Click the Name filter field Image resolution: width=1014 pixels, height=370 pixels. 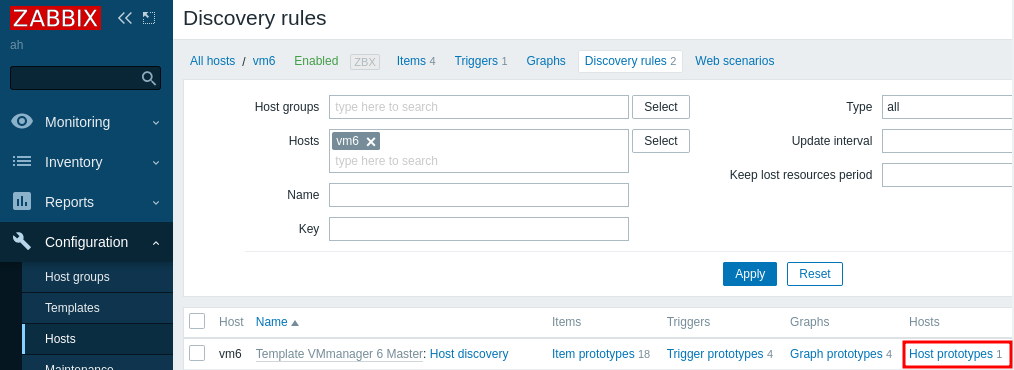pos(479,195)
